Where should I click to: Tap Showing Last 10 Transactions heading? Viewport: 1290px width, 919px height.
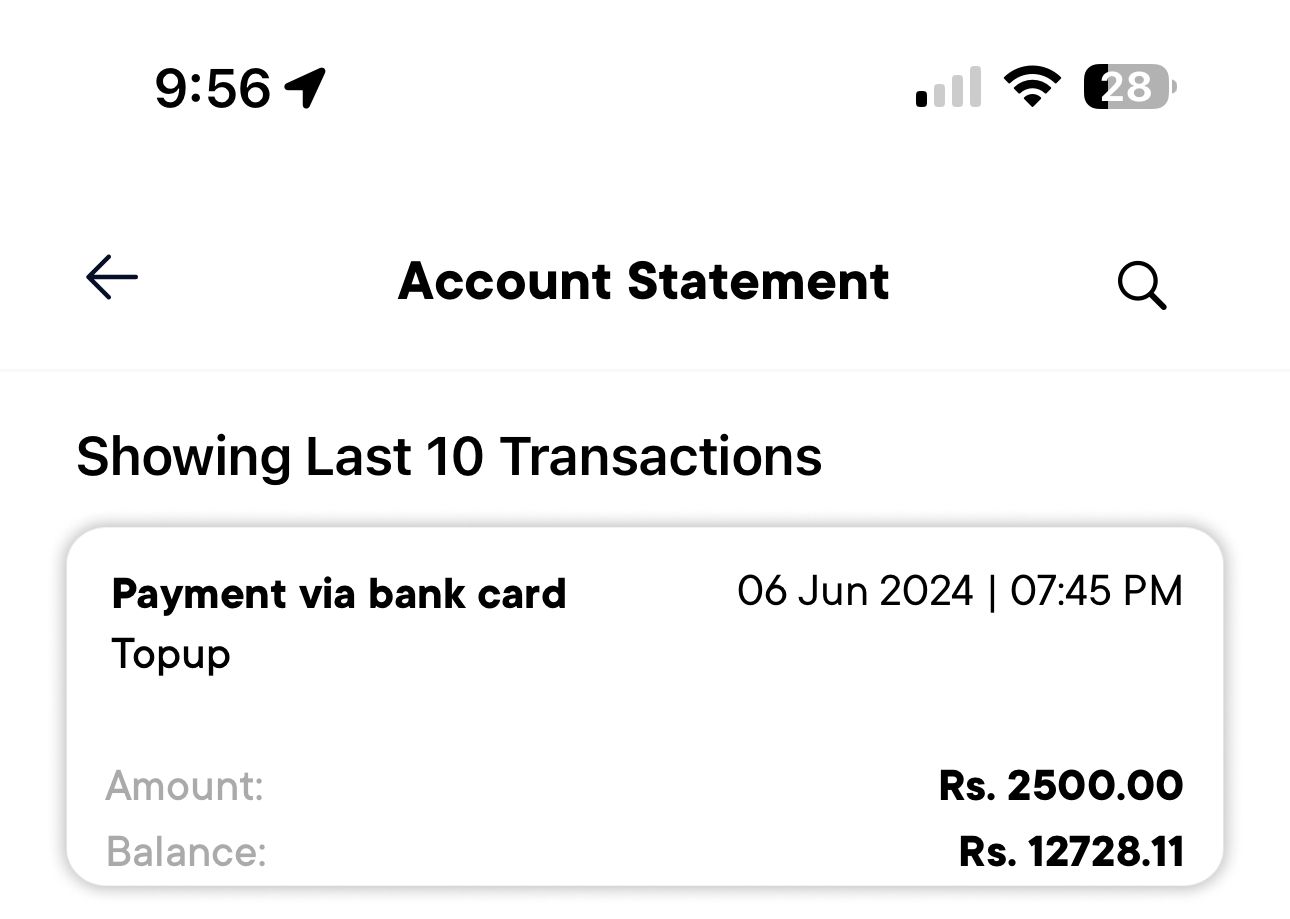pyautogui.click(x=449, y=457)
